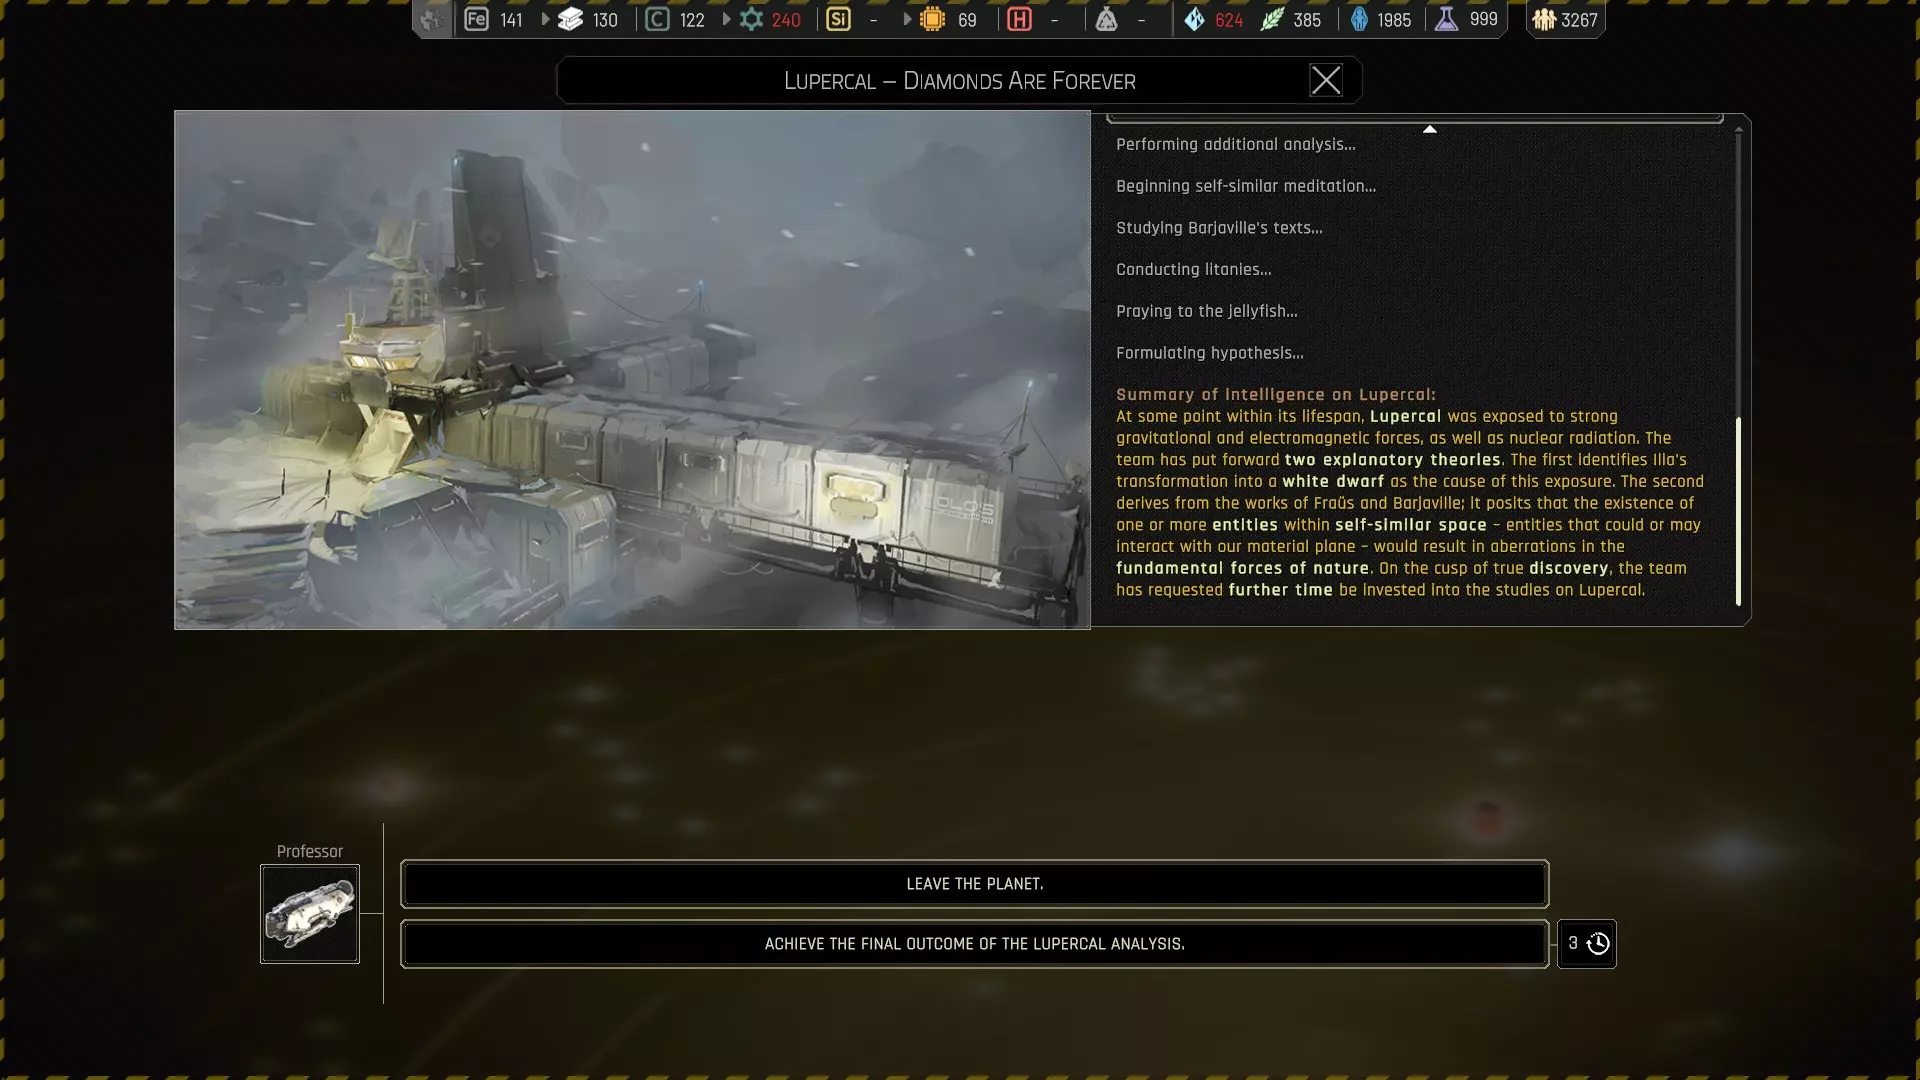
Task: Click the recycling waste resource icon
Action: (x=1106, y=19)
